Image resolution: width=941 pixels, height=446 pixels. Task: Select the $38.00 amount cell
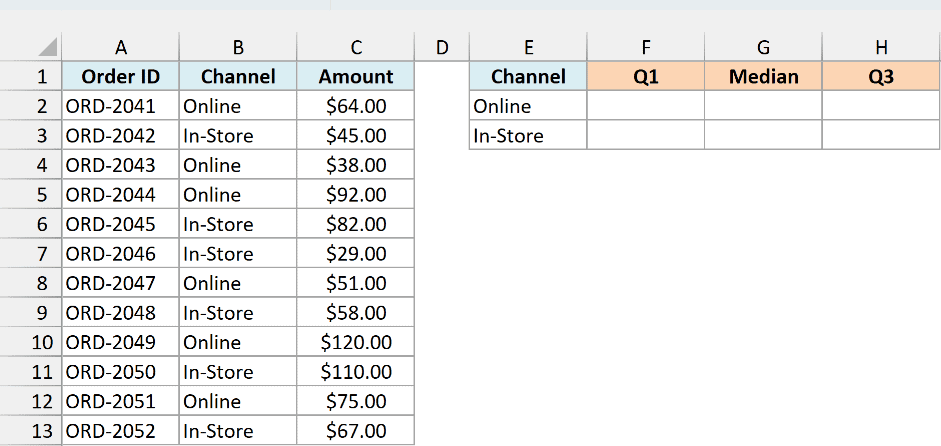pyautogui.click(x=356, y=164)
